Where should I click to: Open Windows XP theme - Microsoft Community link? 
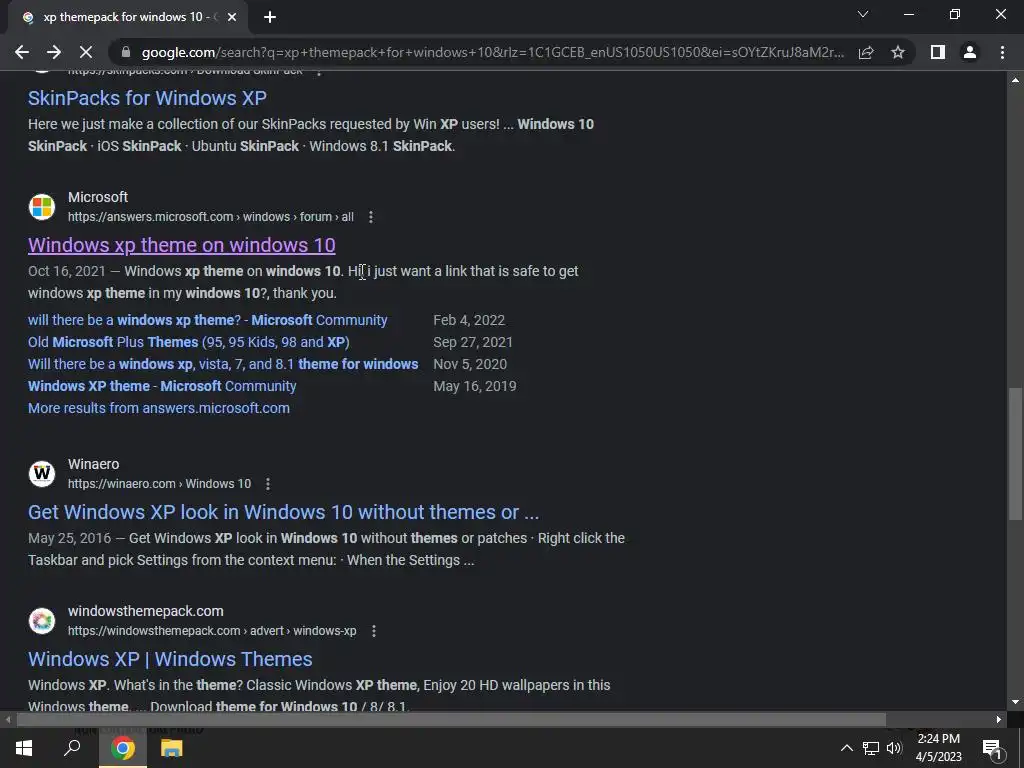[x=162, y=386]
